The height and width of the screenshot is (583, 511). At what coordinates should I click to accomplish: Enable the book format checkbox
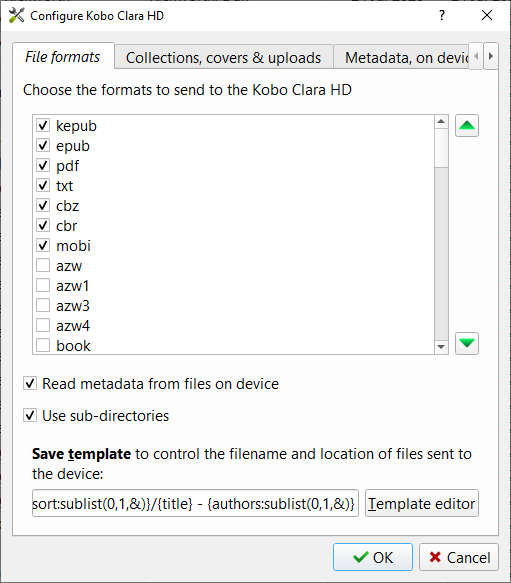point(43,345)
